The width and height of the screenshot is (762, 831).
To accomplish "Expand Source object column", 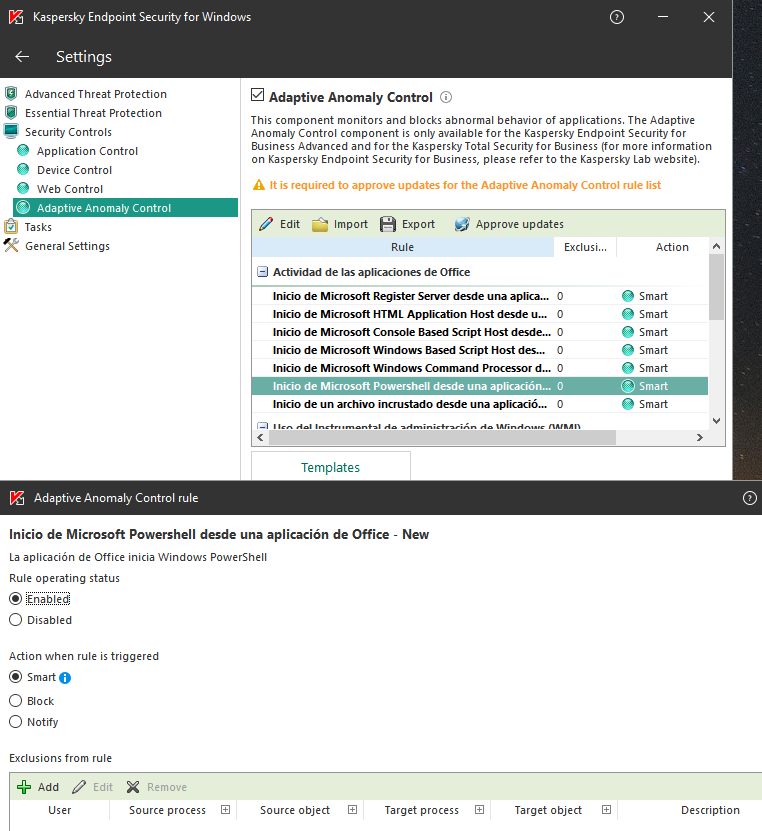I will click(352, 809).
